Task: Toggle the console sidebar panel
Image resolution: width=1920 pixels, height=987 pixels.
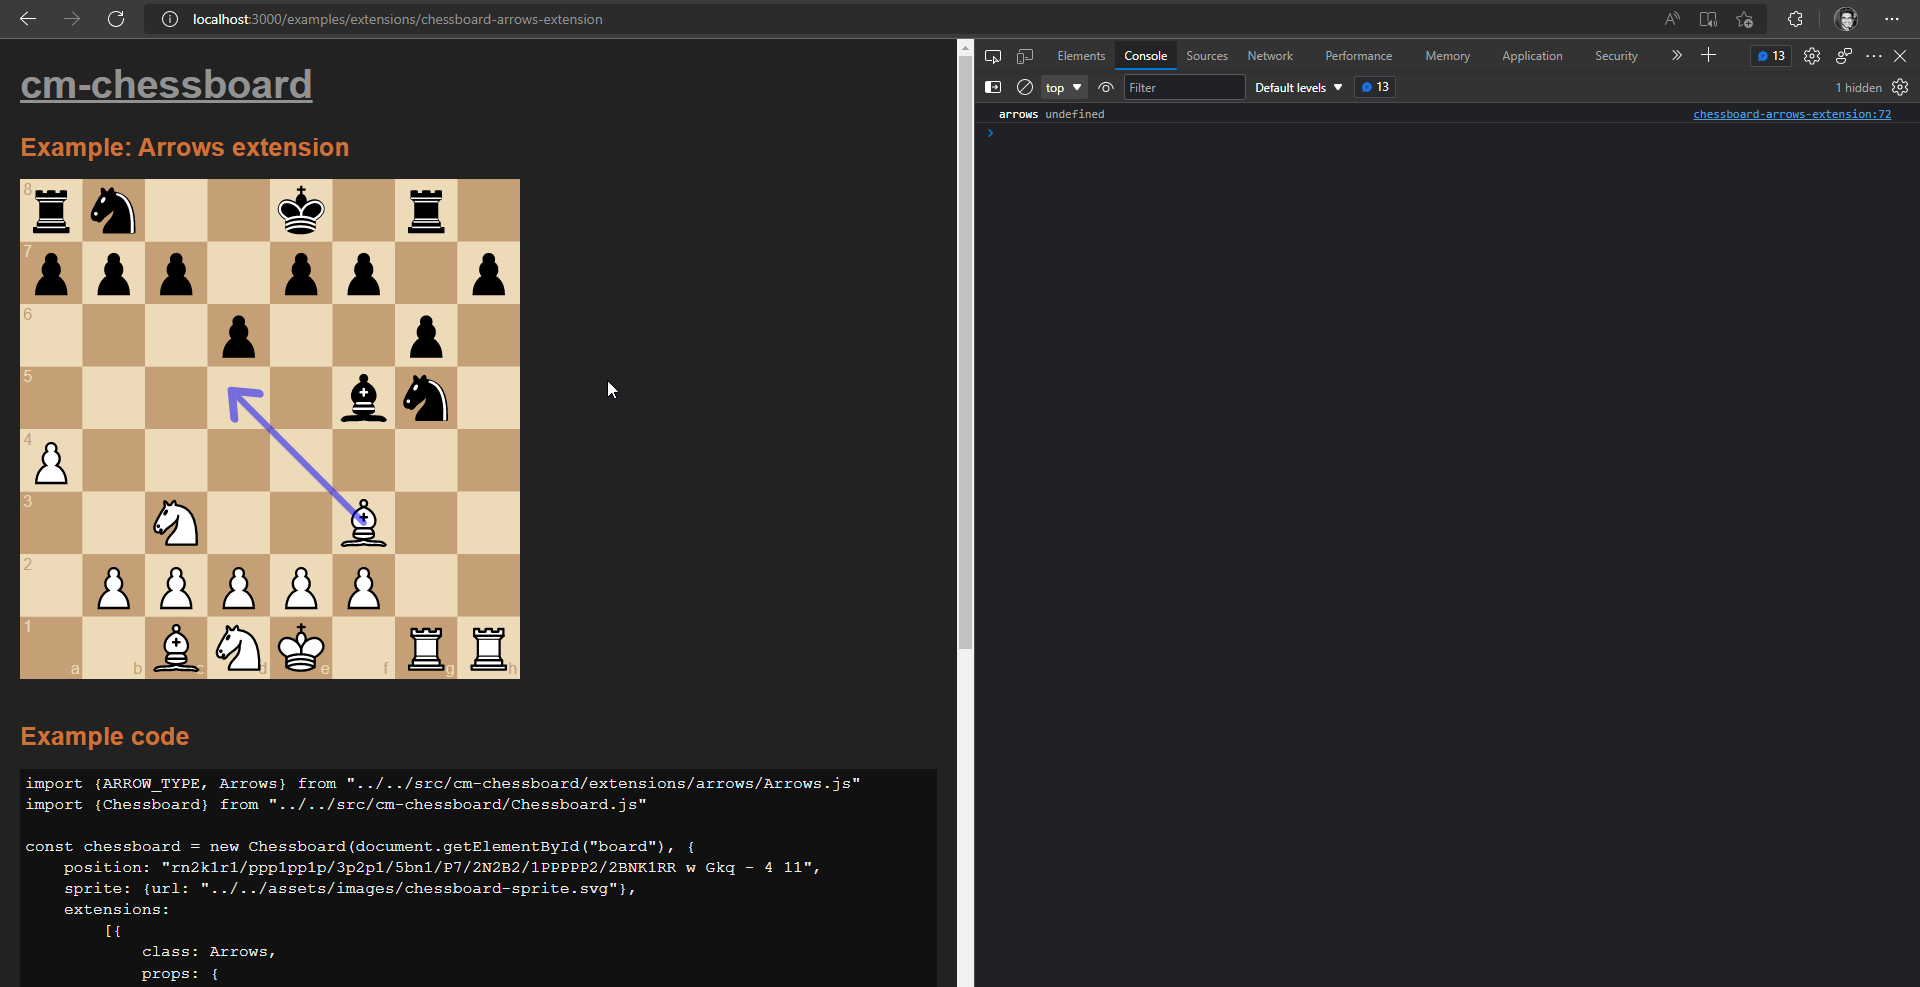Action: 993,87
